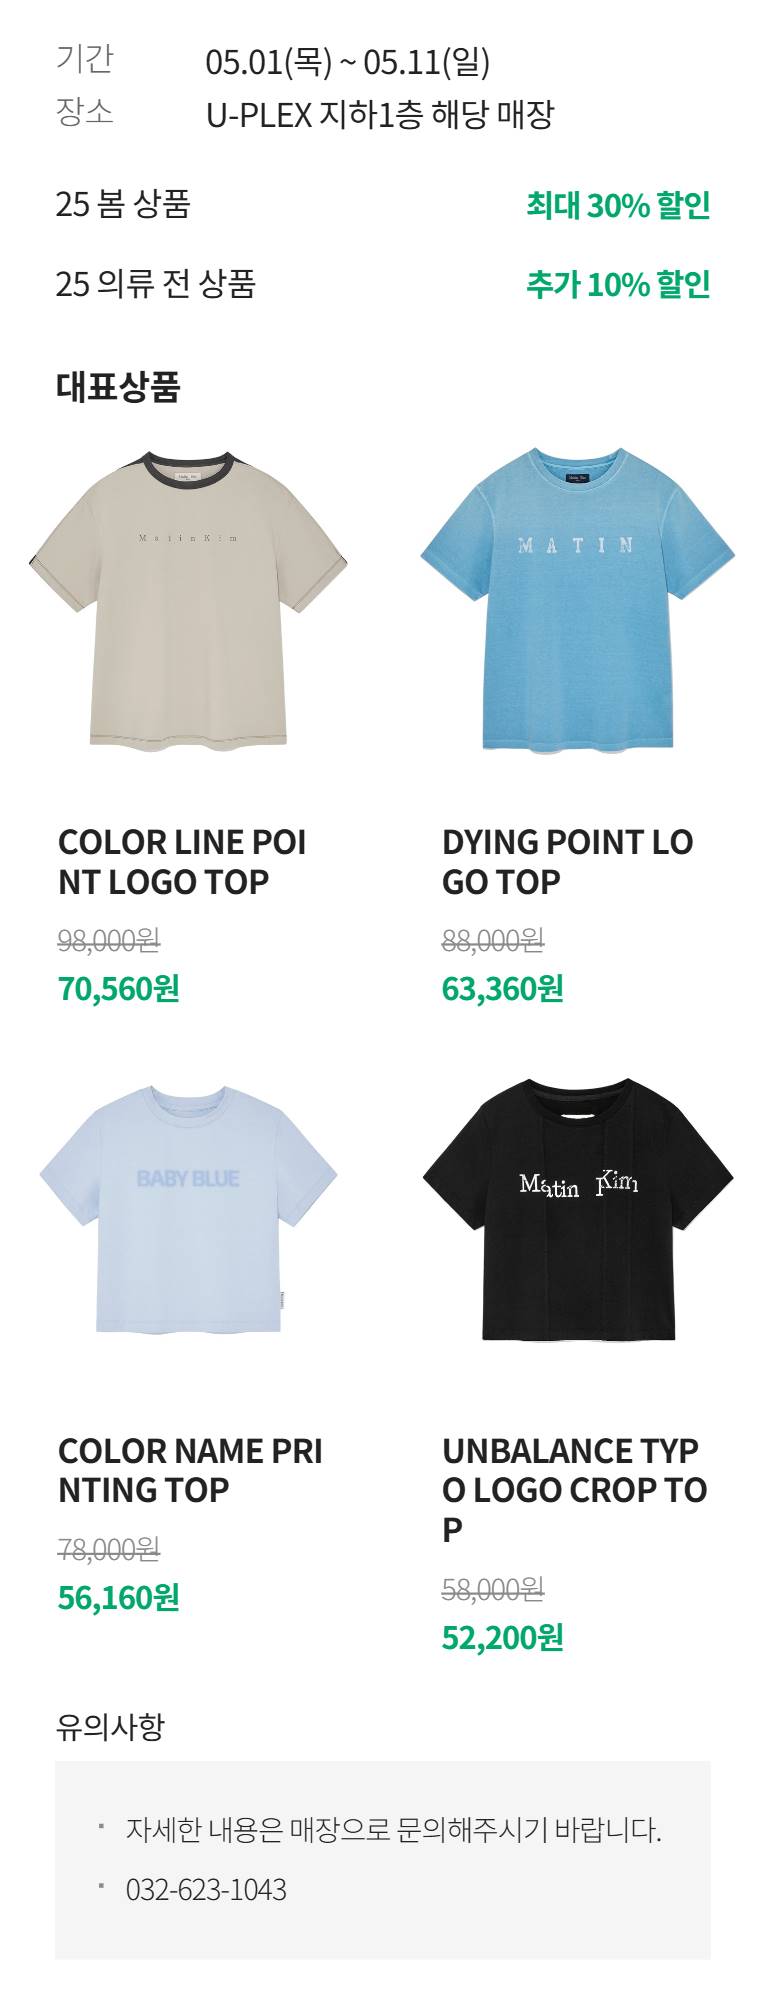Select the COLOR LINE POINT LOGO TOP title
Image resolution: width=768 pixels, height=1994 pixels.
[x=182, y=862]
